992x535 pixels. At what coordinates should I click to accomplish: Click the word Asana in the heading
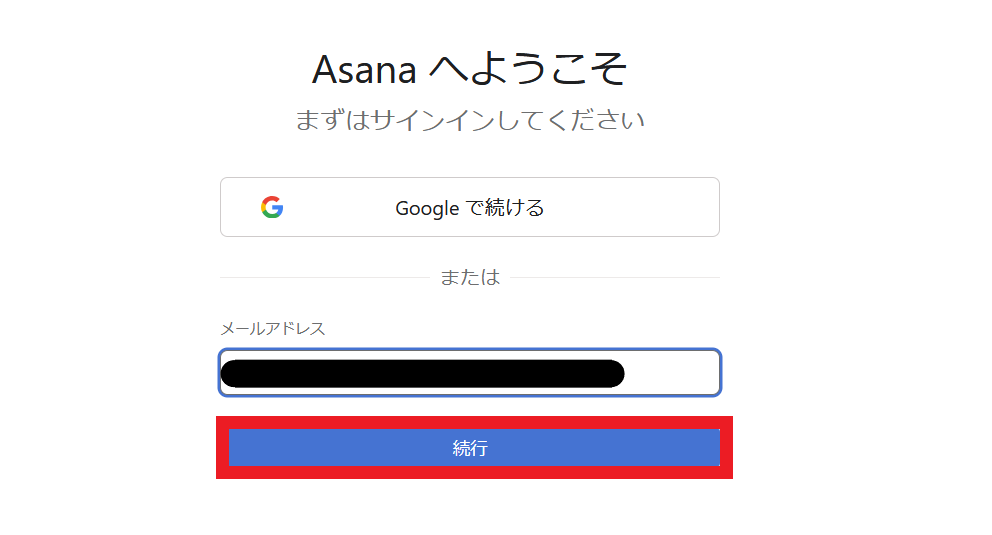tap(363, 69)
